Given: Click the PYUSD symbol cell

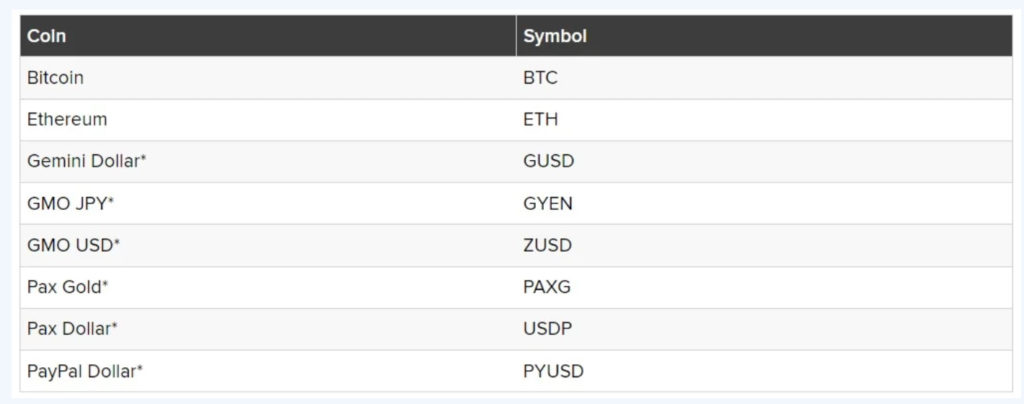Looking at the screenshot, I should [x=553, y=371].
